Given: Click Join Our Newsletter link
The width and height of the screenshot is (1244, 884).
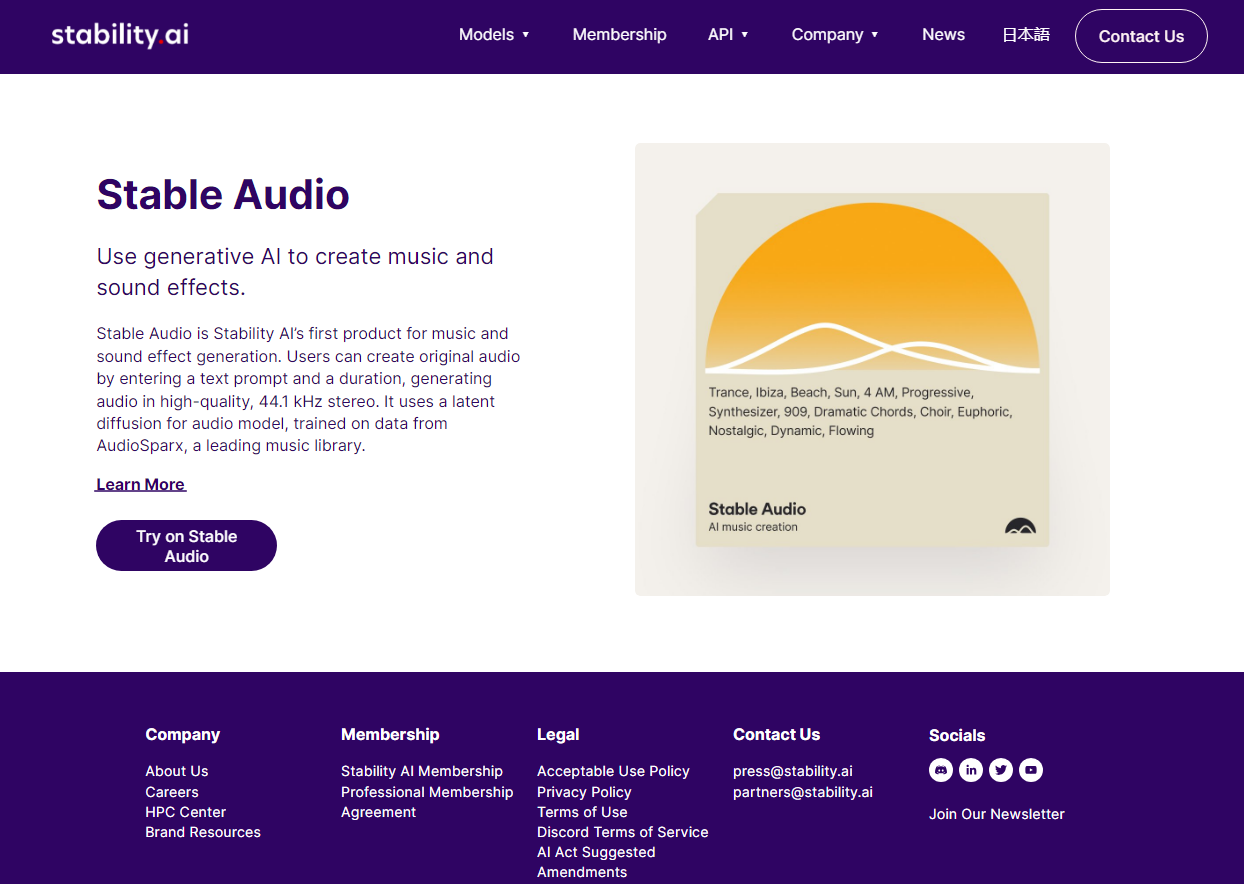Looking at the screenshot, I should (997, 814).
